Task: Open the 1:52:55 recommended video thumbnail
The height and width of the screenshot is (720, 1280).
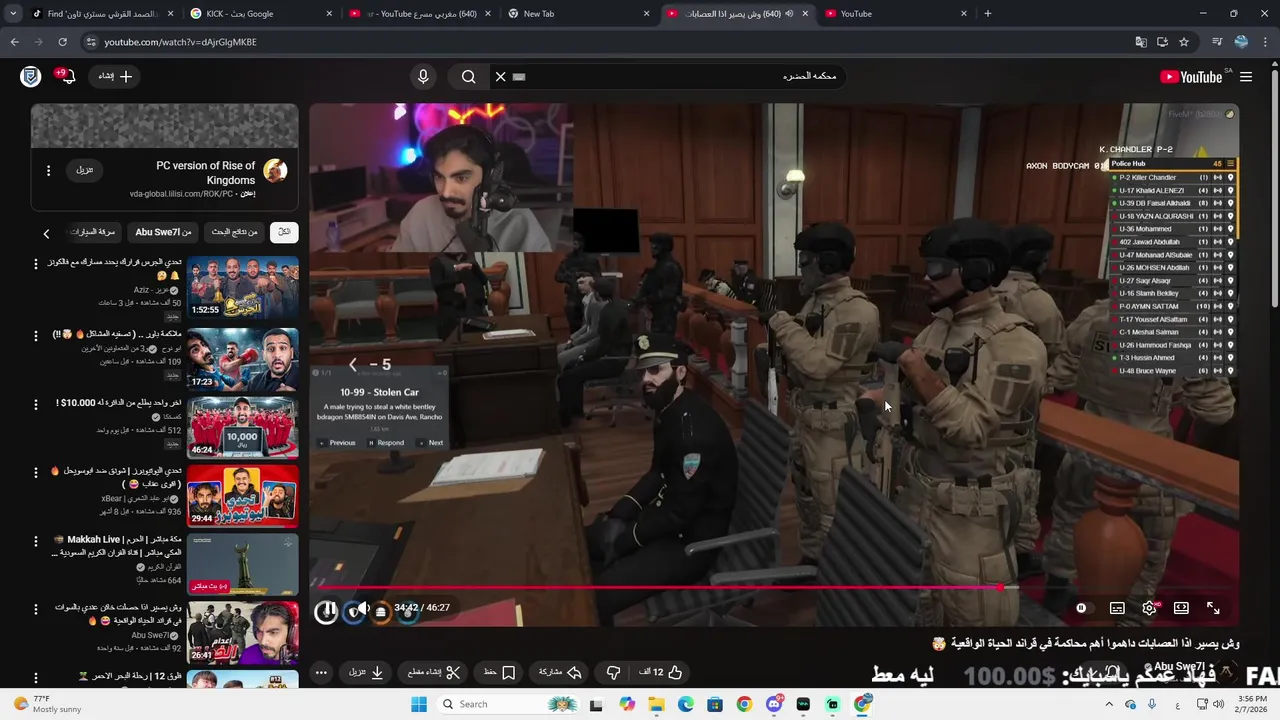Action: [x=242, y=288]
